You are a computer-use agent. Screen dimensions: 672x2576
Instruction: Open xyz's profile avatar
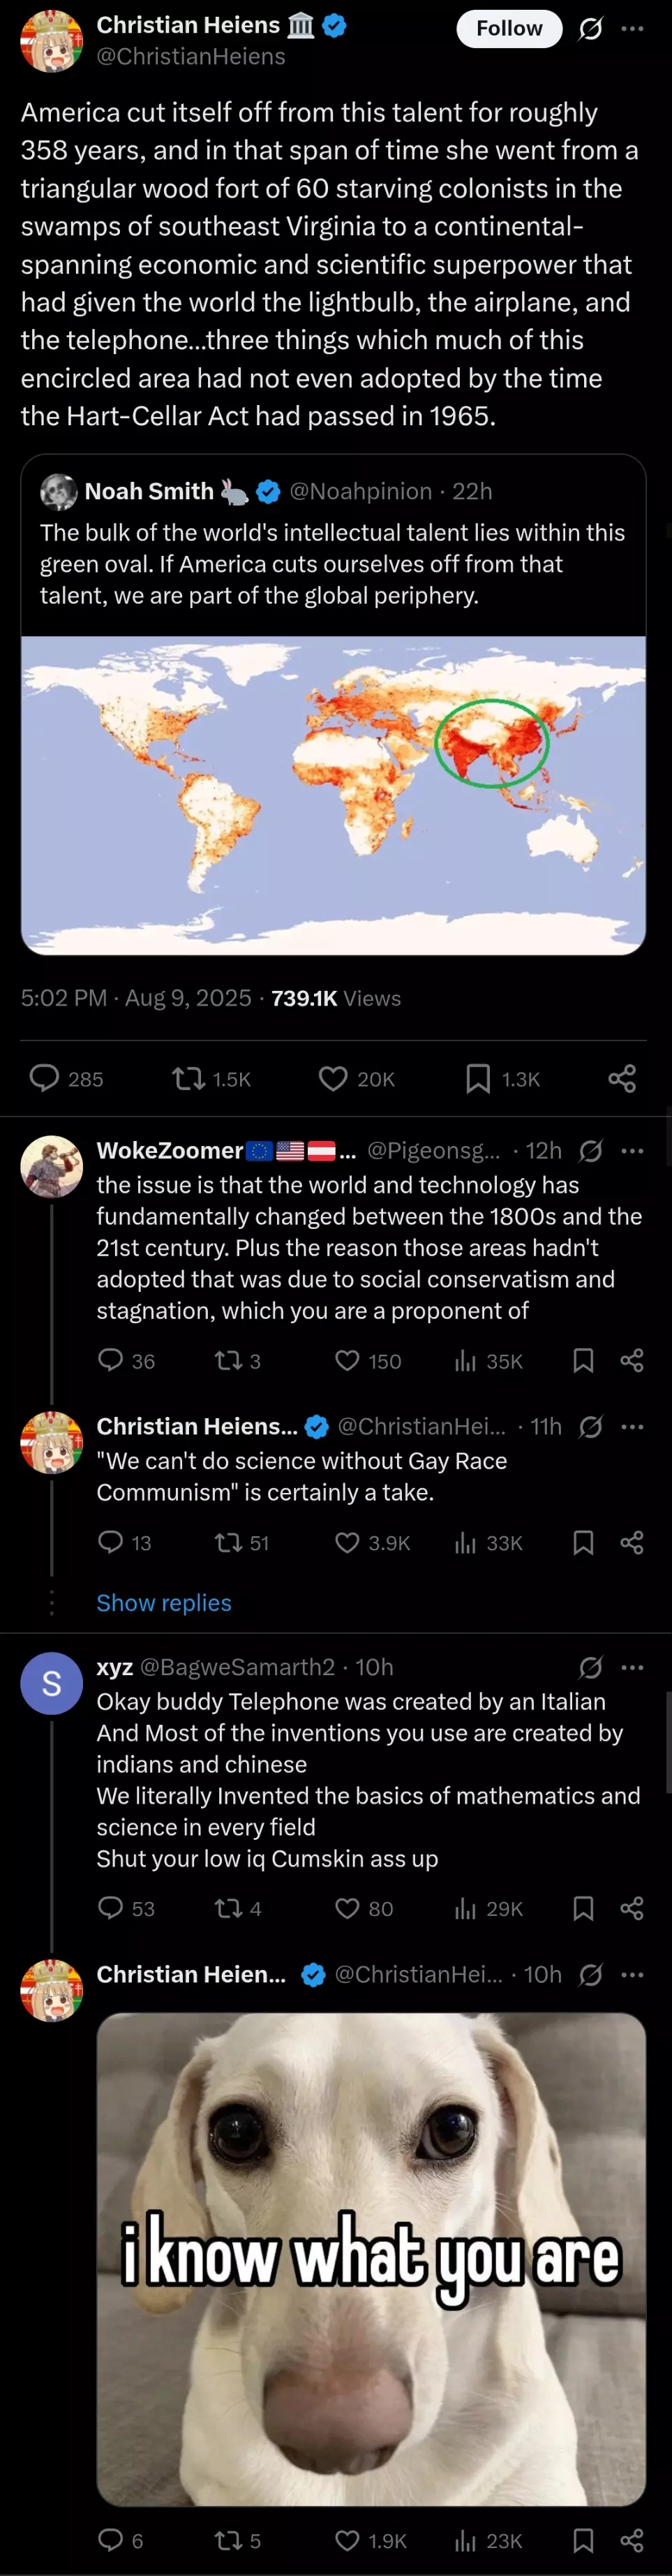pyautogui.click(x=51, y=1683)
